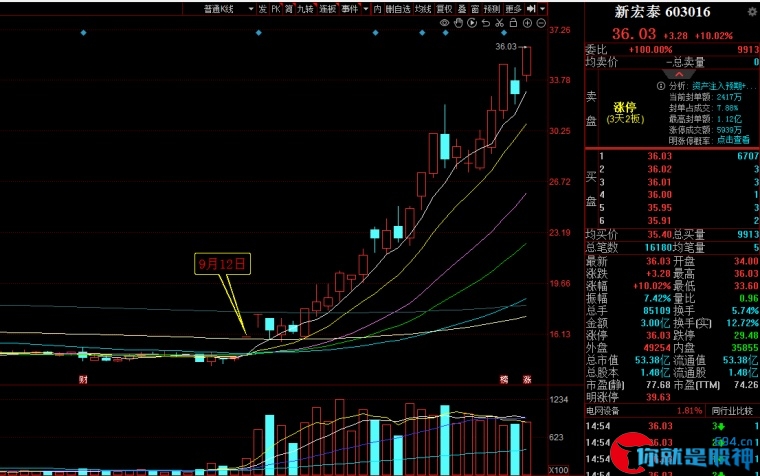760x476 pixels.
Task: Click 叠 overlay toolbar item
Action: click(x=462, y=9)
